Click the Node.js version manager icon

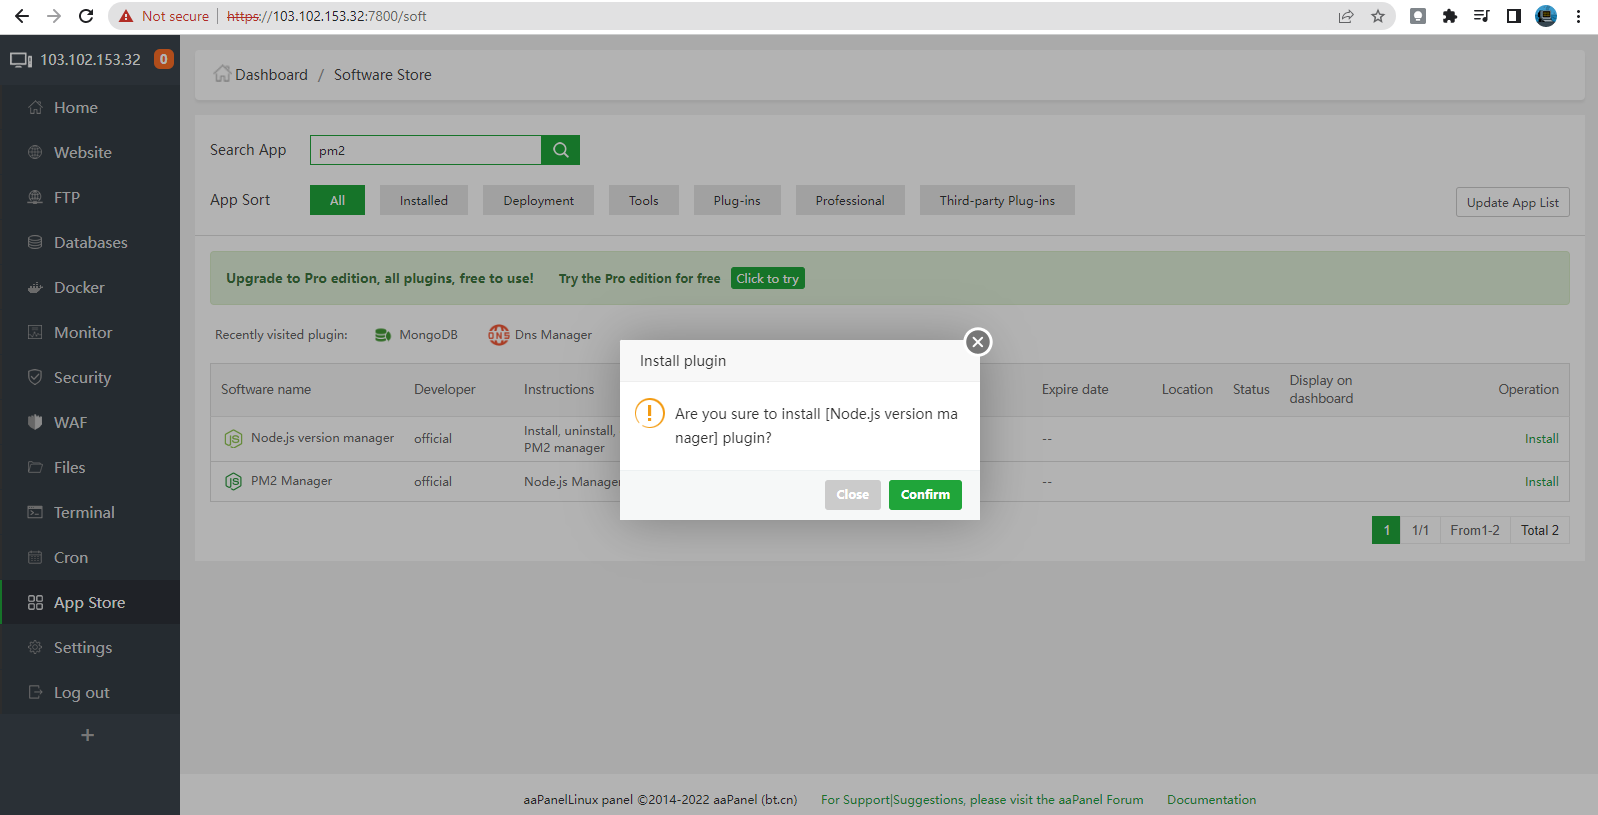tap(233, 439)
